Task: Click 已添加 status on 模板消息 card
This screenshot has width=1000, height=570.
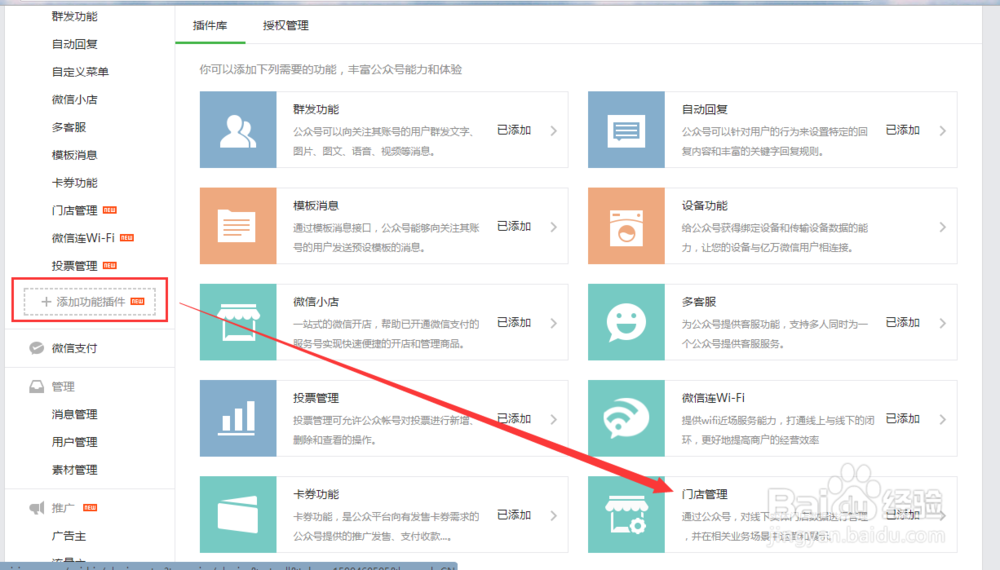Action: point(514,226)
